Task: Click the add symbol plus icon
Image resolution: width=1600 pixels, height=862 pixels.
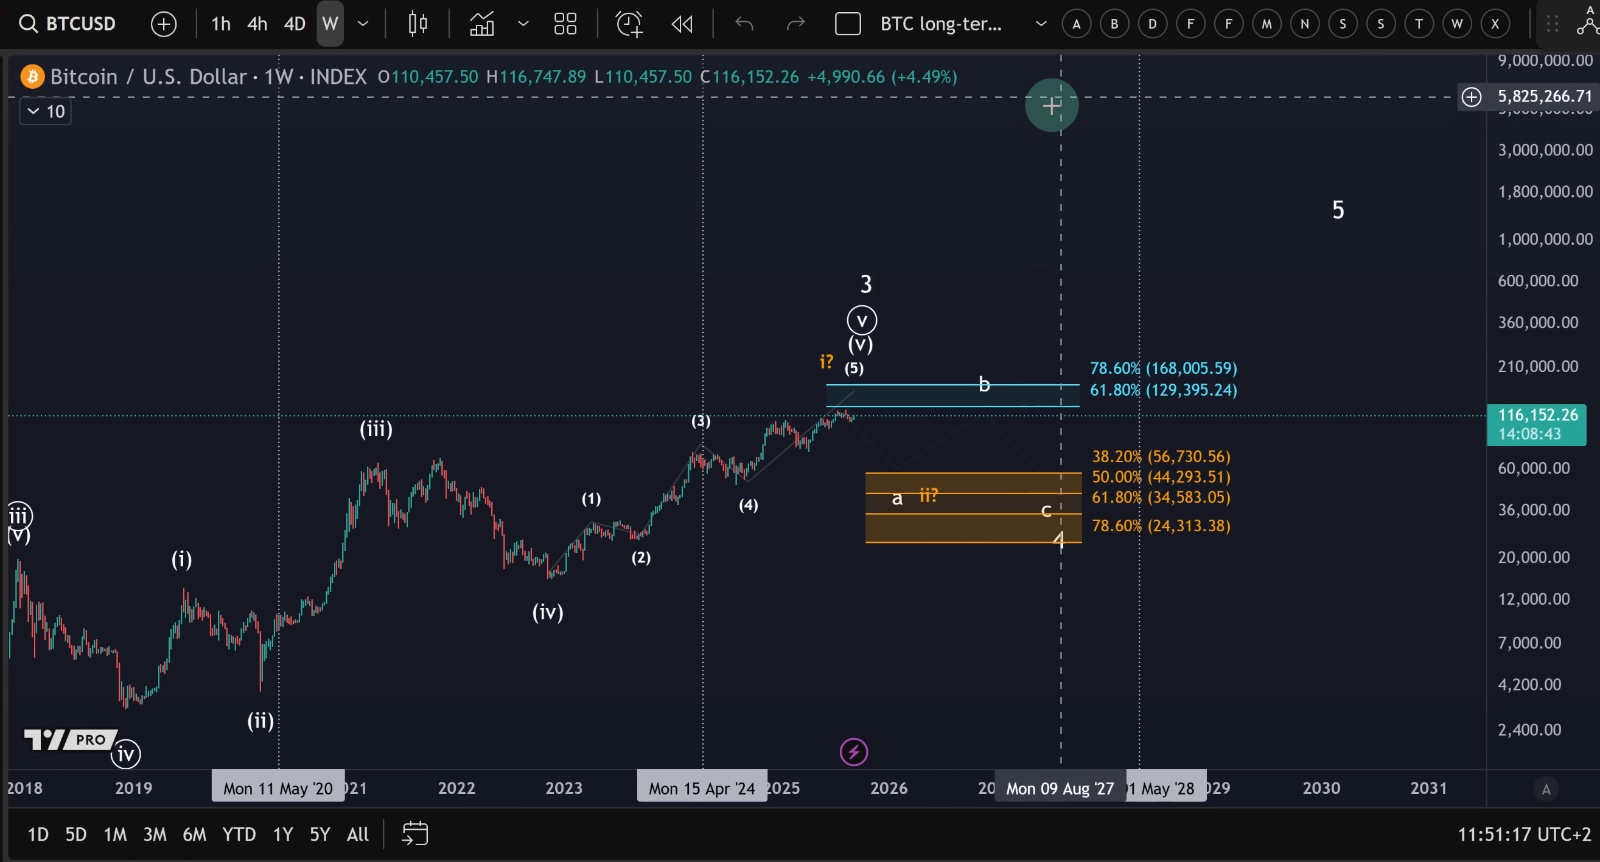Action: pyautogui.click(x=163, y=24)
